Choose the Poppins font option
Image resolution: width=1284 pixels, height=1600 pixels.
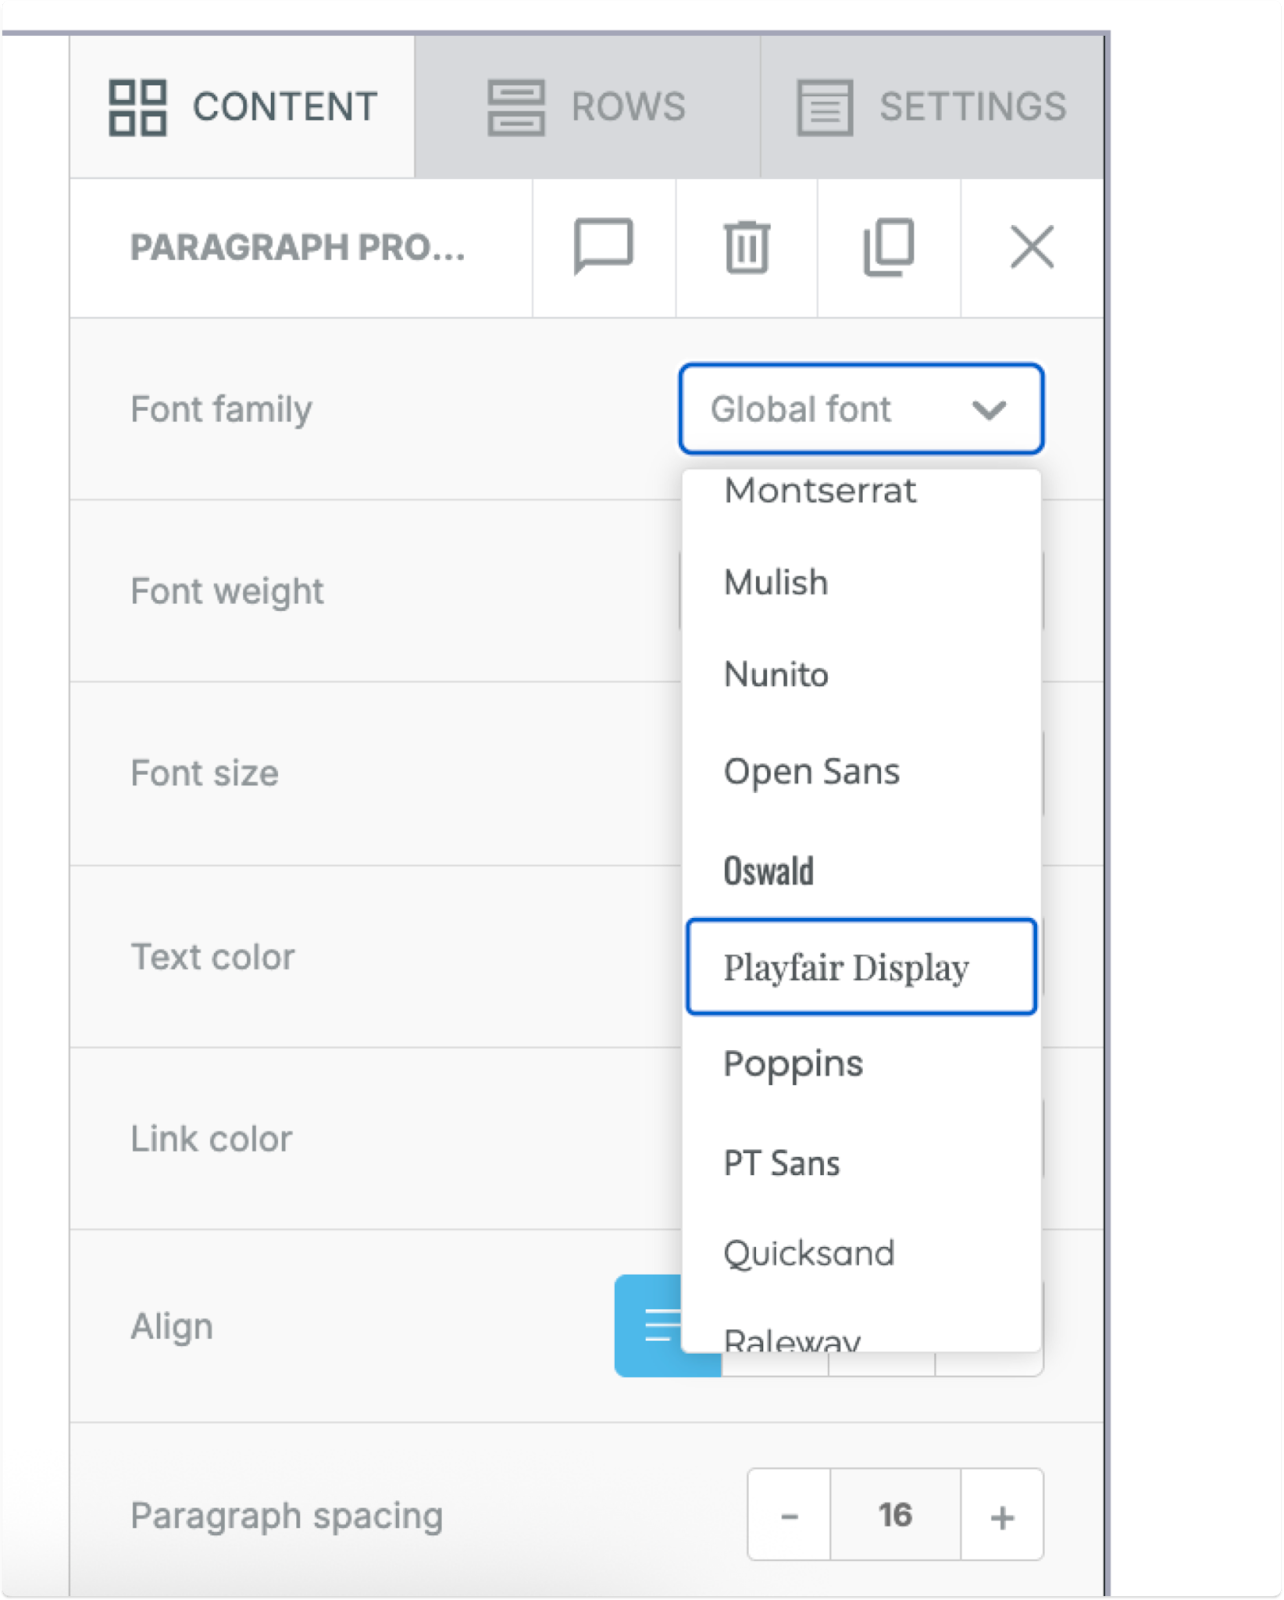(x=793, y=1064)
